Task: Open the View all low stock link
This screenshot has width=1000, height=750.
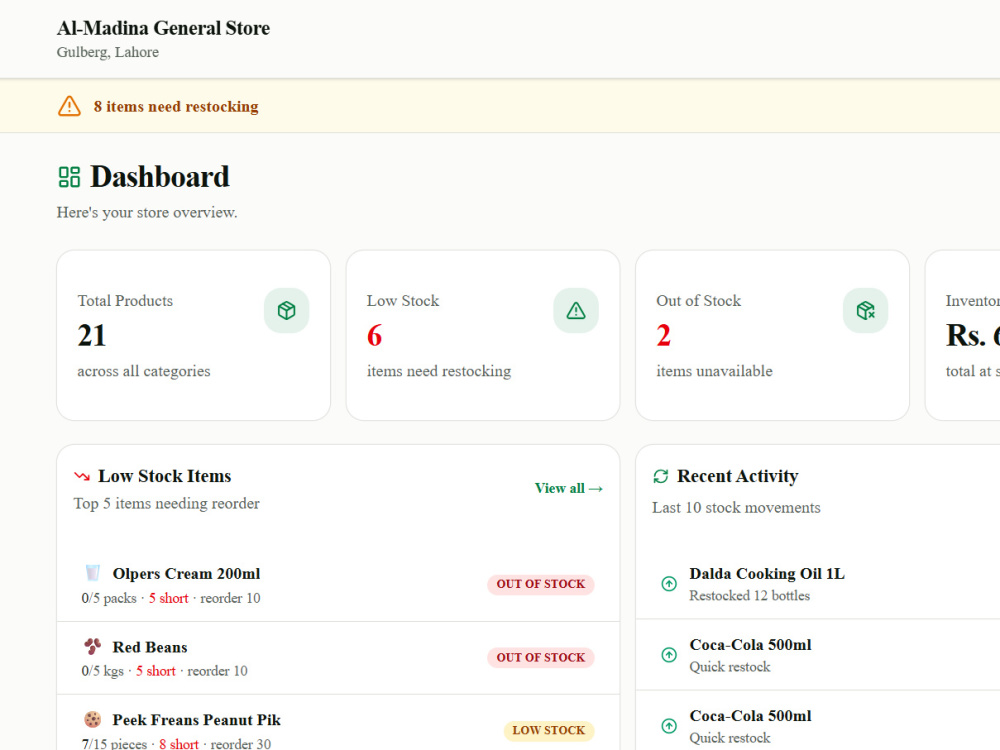Action: click(x=568, y=489)
